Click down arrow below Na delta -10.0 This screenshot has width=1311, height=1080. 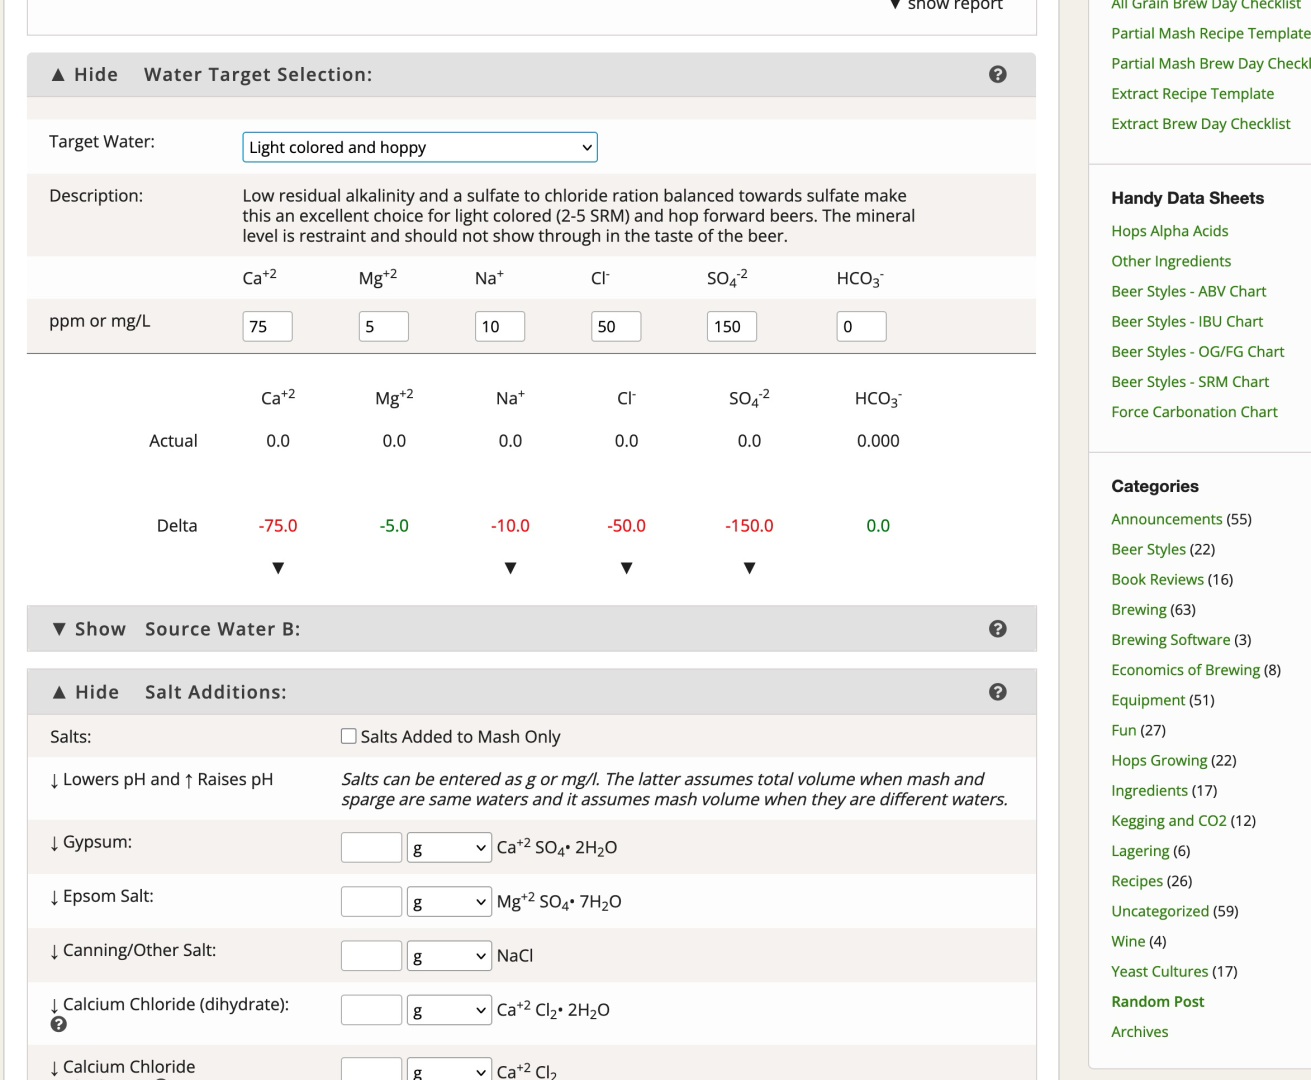(510, 568)
